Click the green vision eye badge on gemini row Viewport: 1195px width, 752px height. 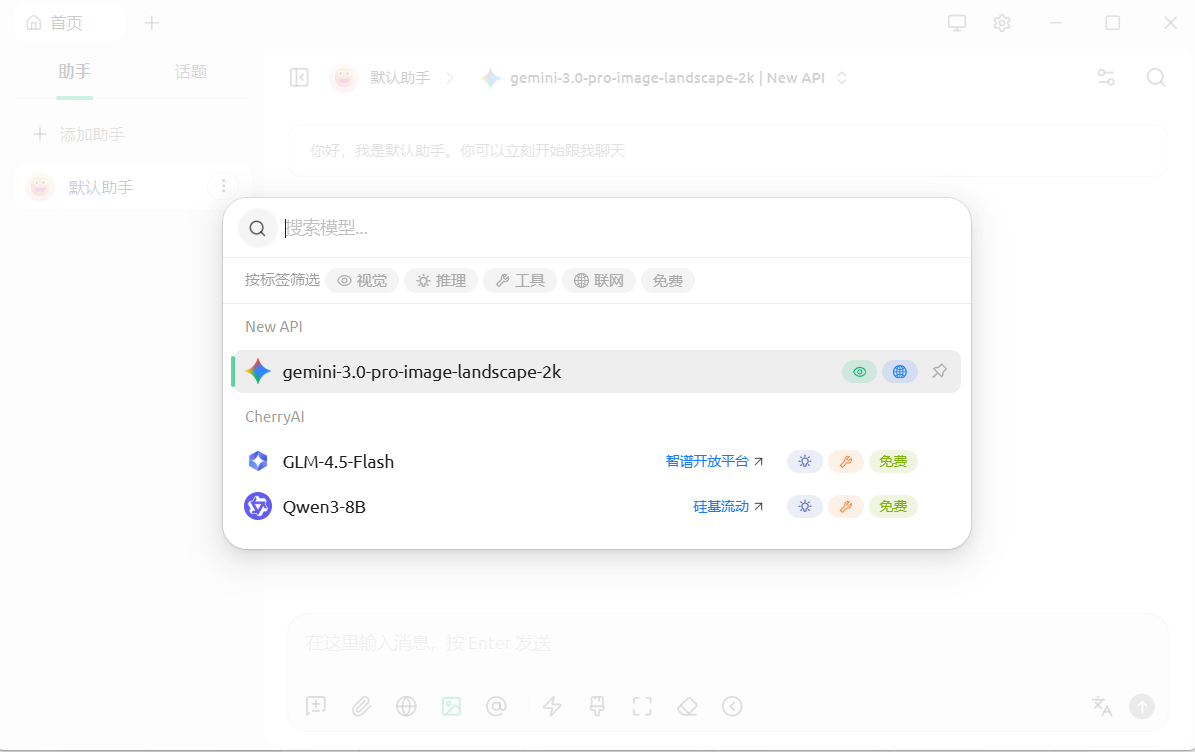point(860,372)
